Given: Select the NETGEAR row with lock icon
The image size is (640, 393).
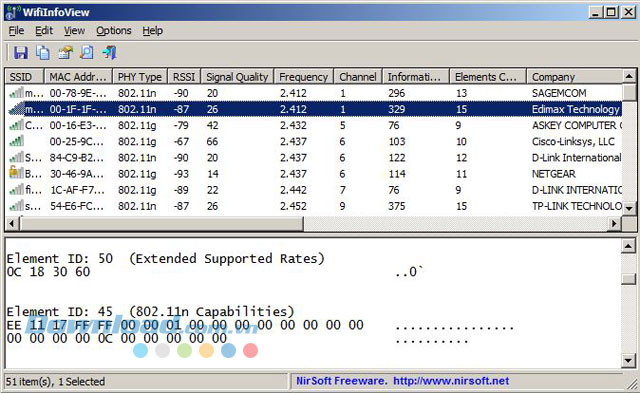Looking at the screenshot, I should pos(313,174).
